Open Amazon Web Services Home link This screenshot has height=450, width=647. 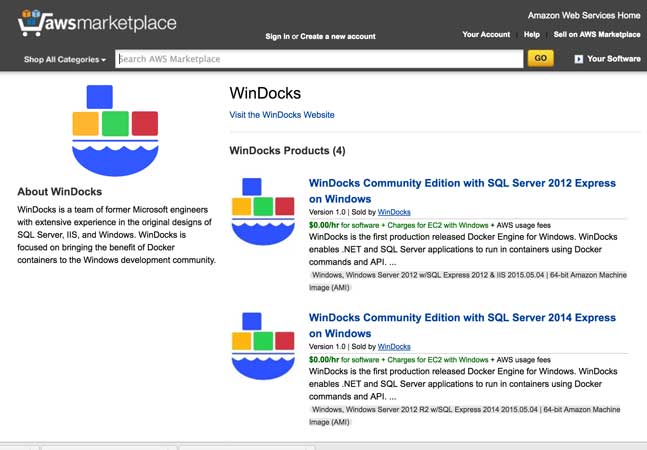click(x=584, y=16)
